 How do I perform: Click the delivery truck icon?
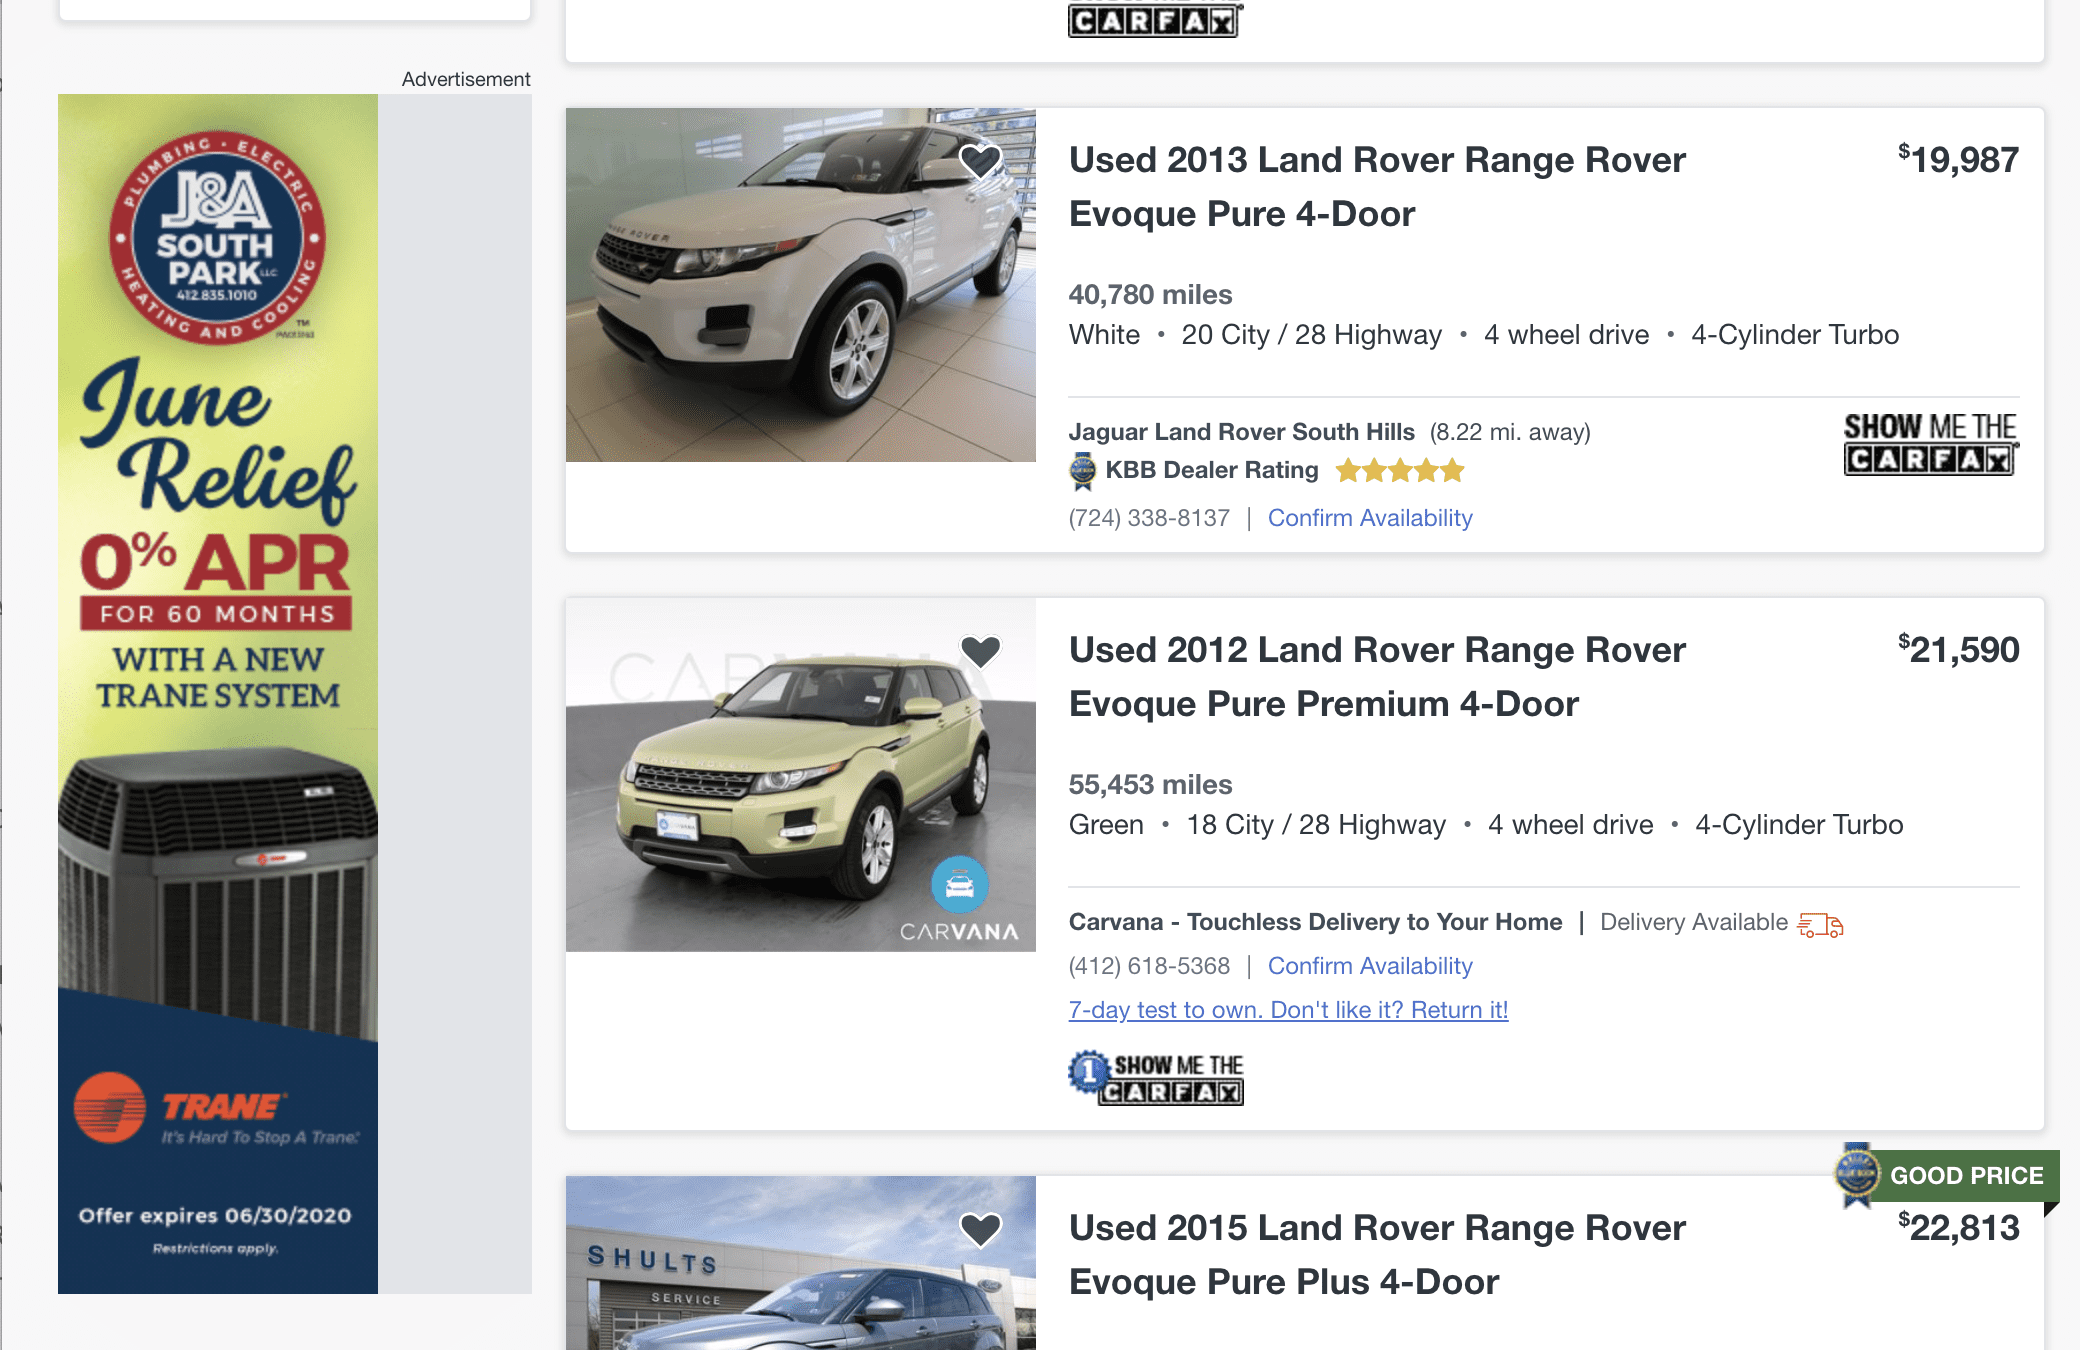[x=1820, y=925]
